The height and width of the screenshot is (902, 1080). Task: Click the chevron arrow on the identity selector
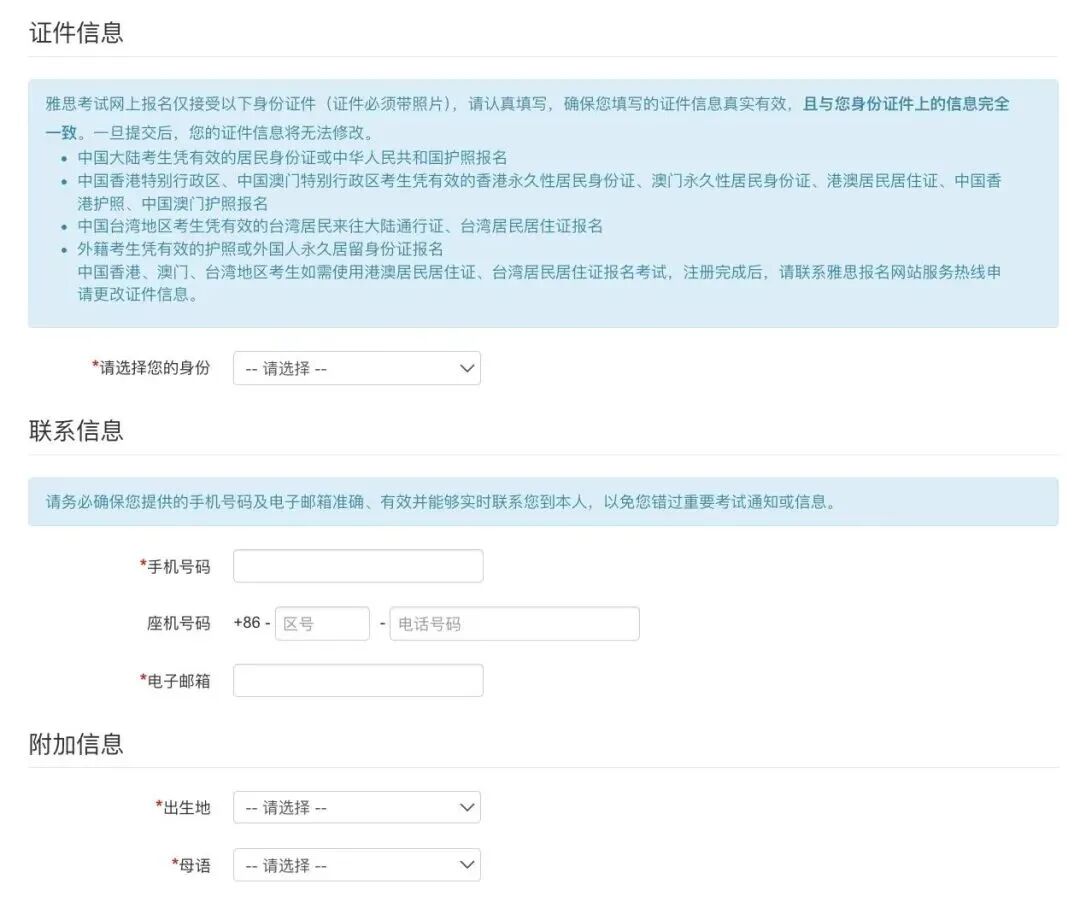coord(465,368)
